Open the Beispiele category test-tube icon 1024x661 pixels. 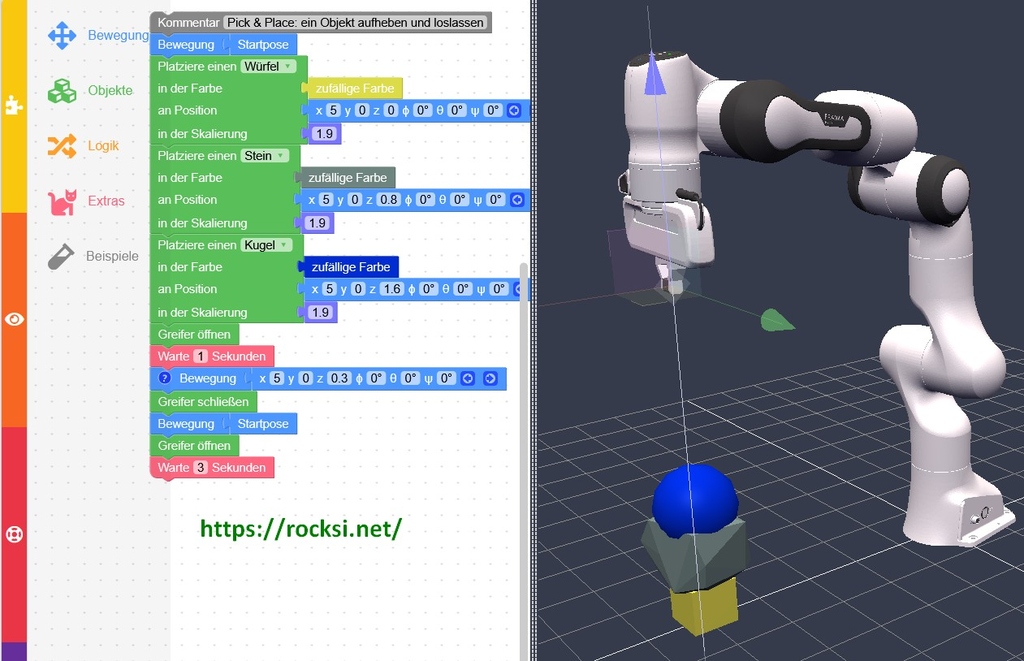[x=61, y=257]
